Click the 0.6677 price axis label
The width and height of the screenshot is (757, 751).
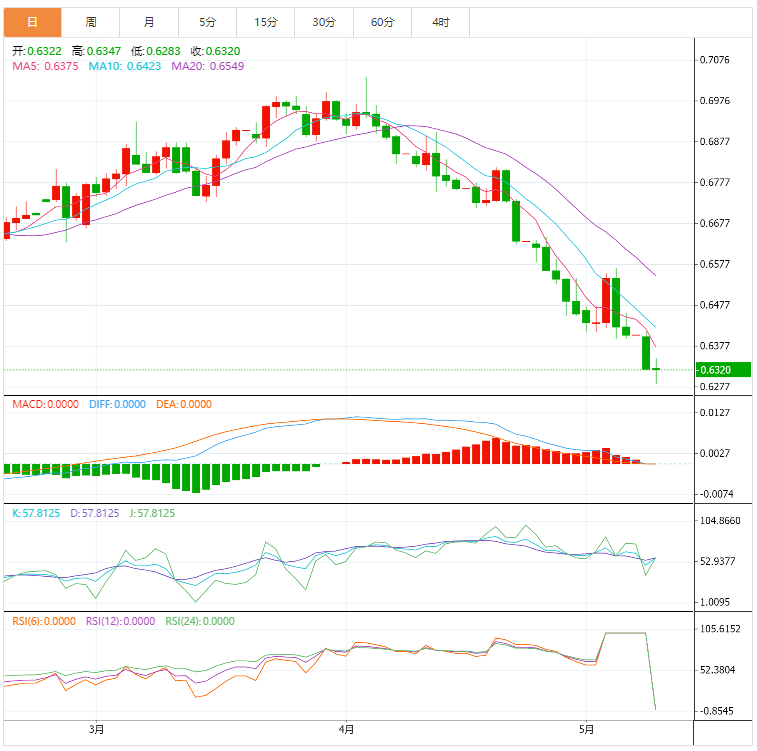[715, 223]
